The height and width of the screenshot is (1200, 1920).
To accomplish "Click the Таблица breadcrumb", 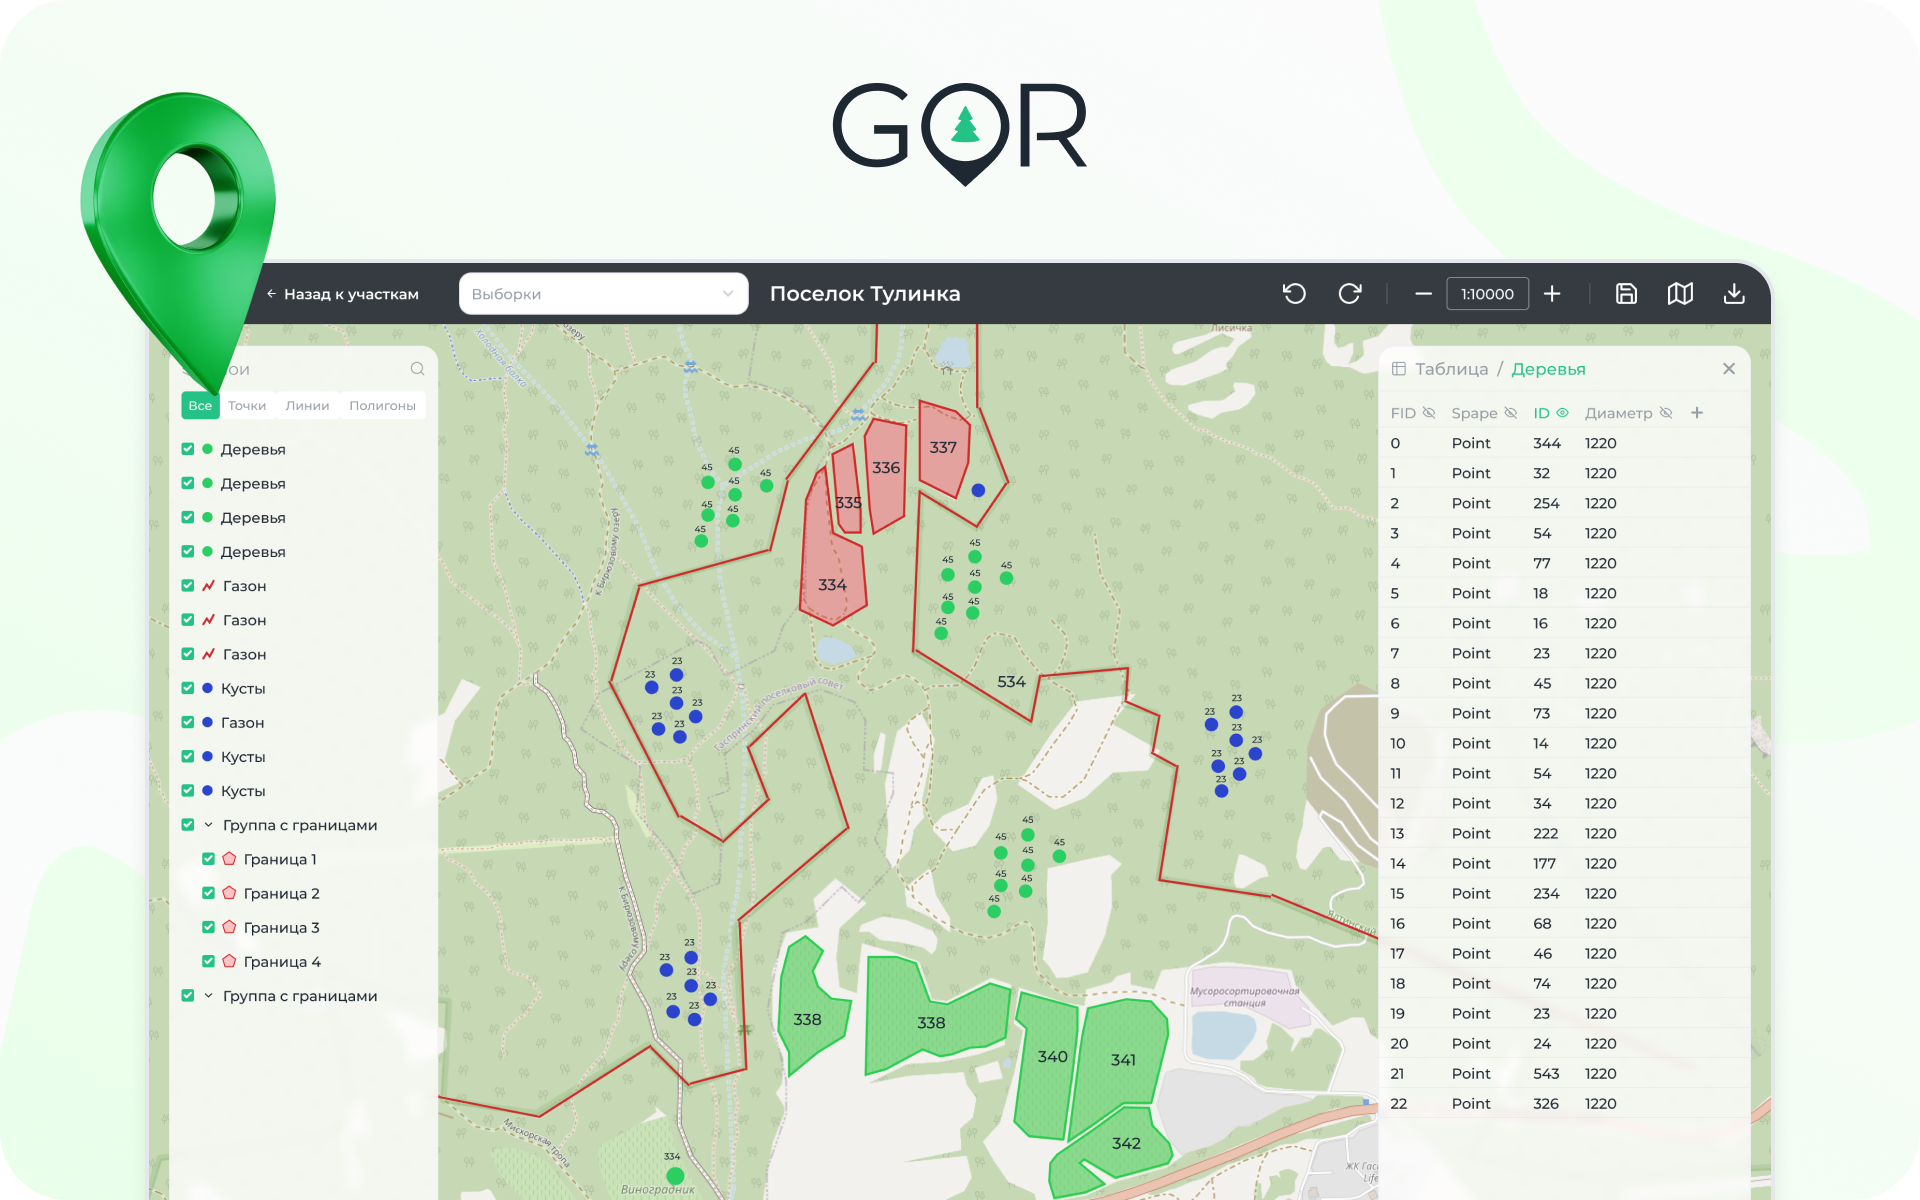I will (x=1451, y=369).
